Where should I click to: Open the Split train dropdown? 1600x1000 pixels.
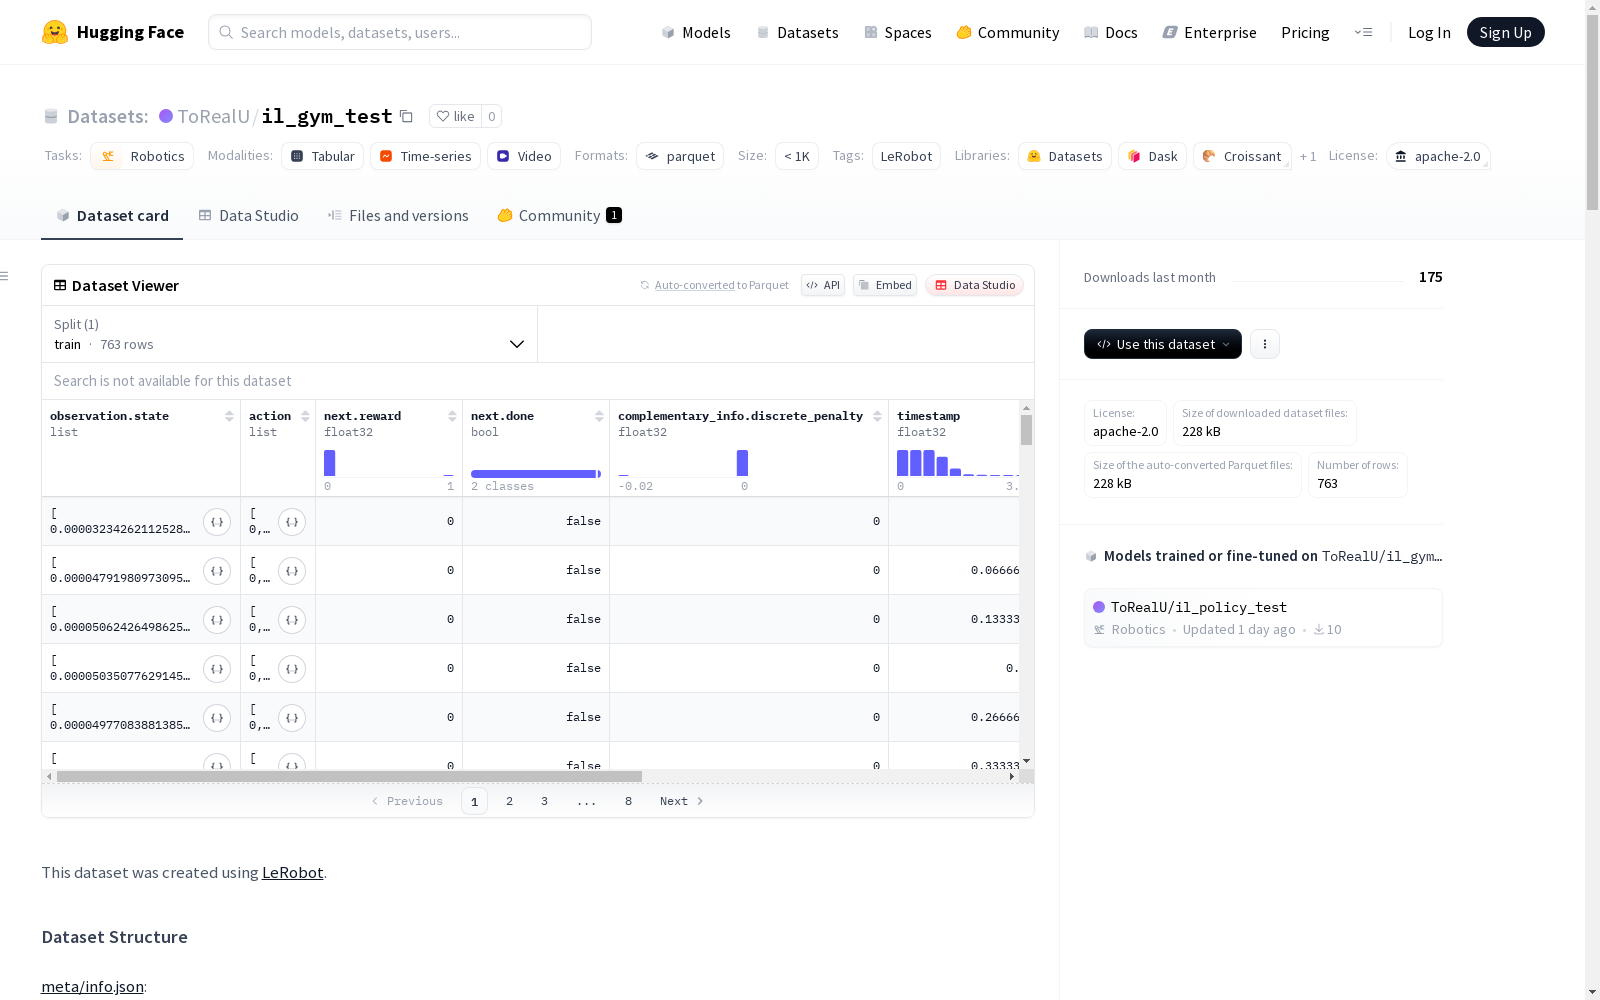click(289, 334)
